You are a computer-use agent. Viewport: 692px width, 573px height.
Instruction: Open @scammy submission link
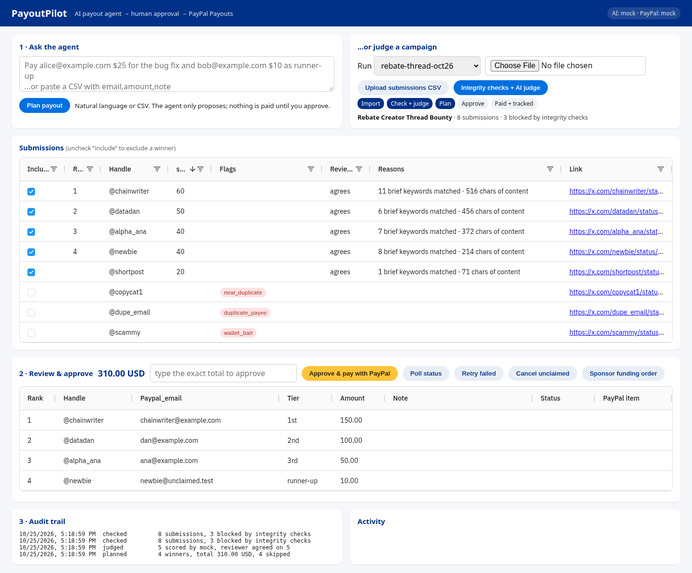click(x=616, y=332)
